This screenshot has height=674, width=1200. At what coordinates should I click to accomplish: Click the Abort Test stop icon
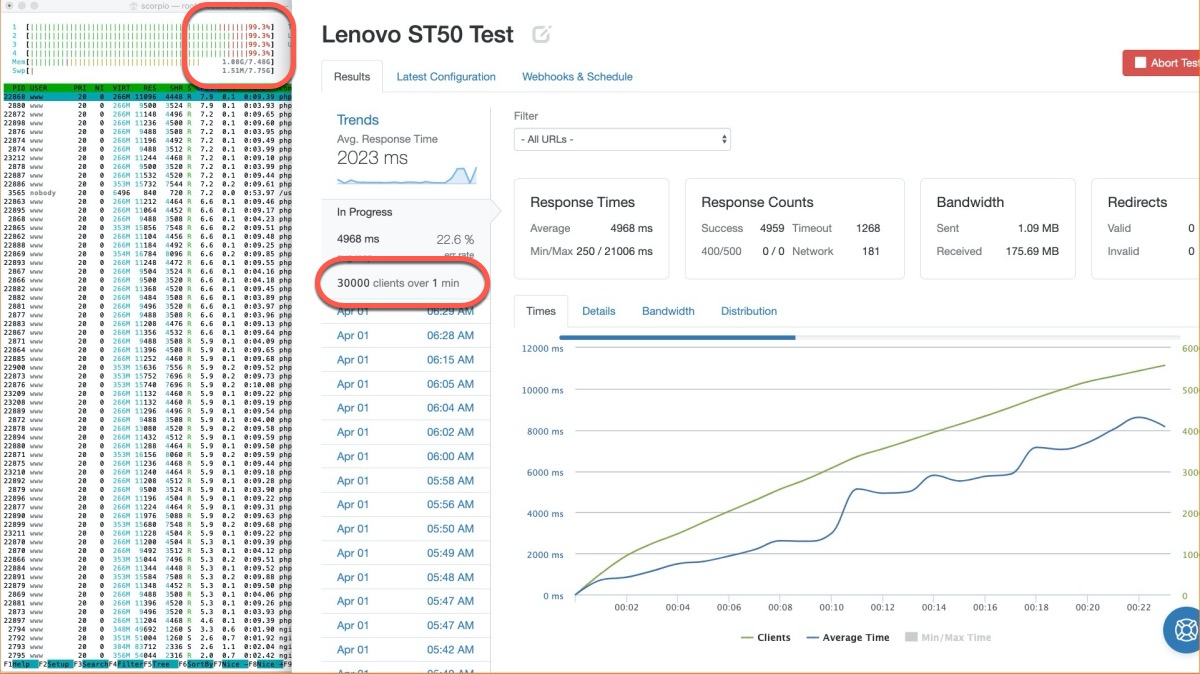[1139, 63]
